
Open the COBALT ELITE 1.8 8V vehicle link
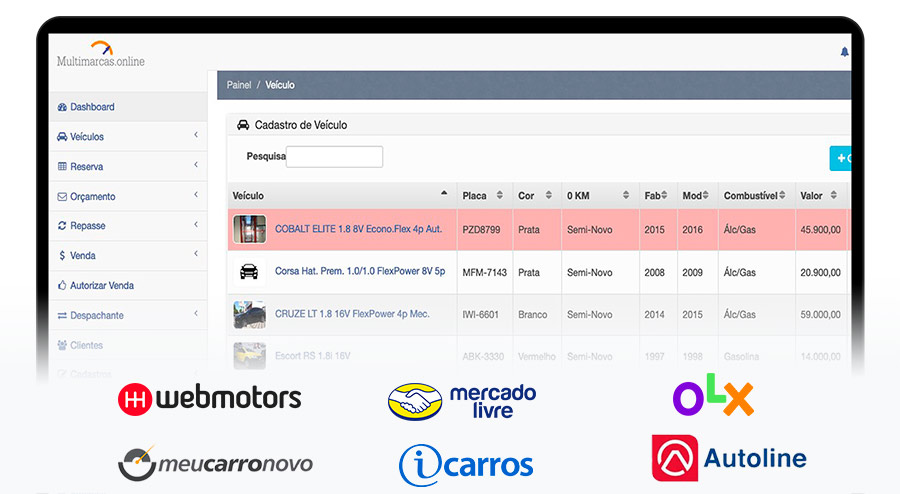pos(358,229)
